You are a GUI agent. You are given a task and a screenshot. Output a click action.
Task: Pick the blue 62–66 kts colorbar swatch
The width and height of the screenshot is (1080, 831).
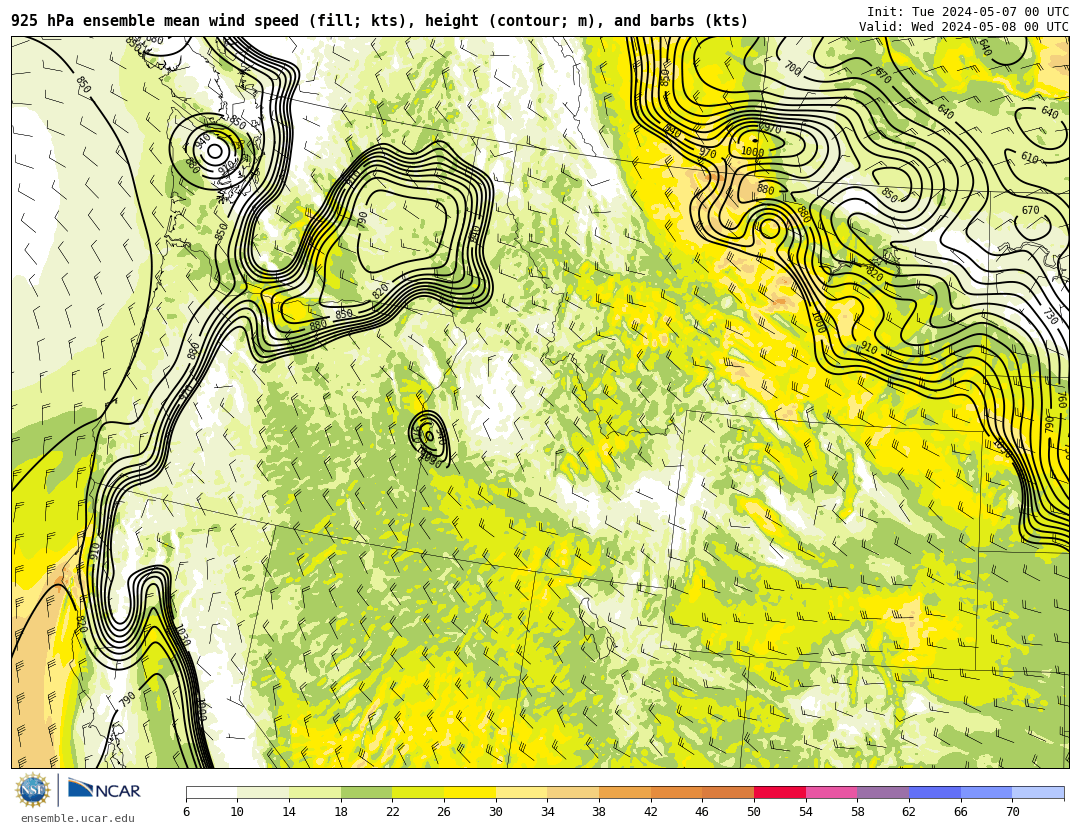(935, 792)
